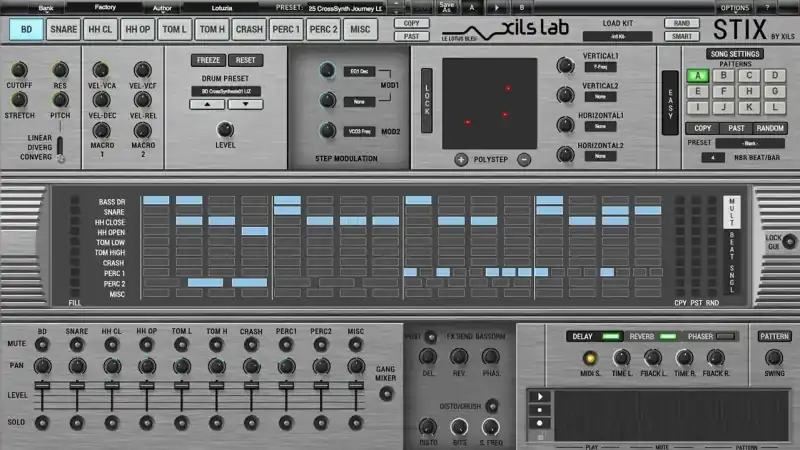Image resolution: width=800 pixels, height=450 pixels.
Task: Open the LOAD KIT selector
Action: click(617, 36)
